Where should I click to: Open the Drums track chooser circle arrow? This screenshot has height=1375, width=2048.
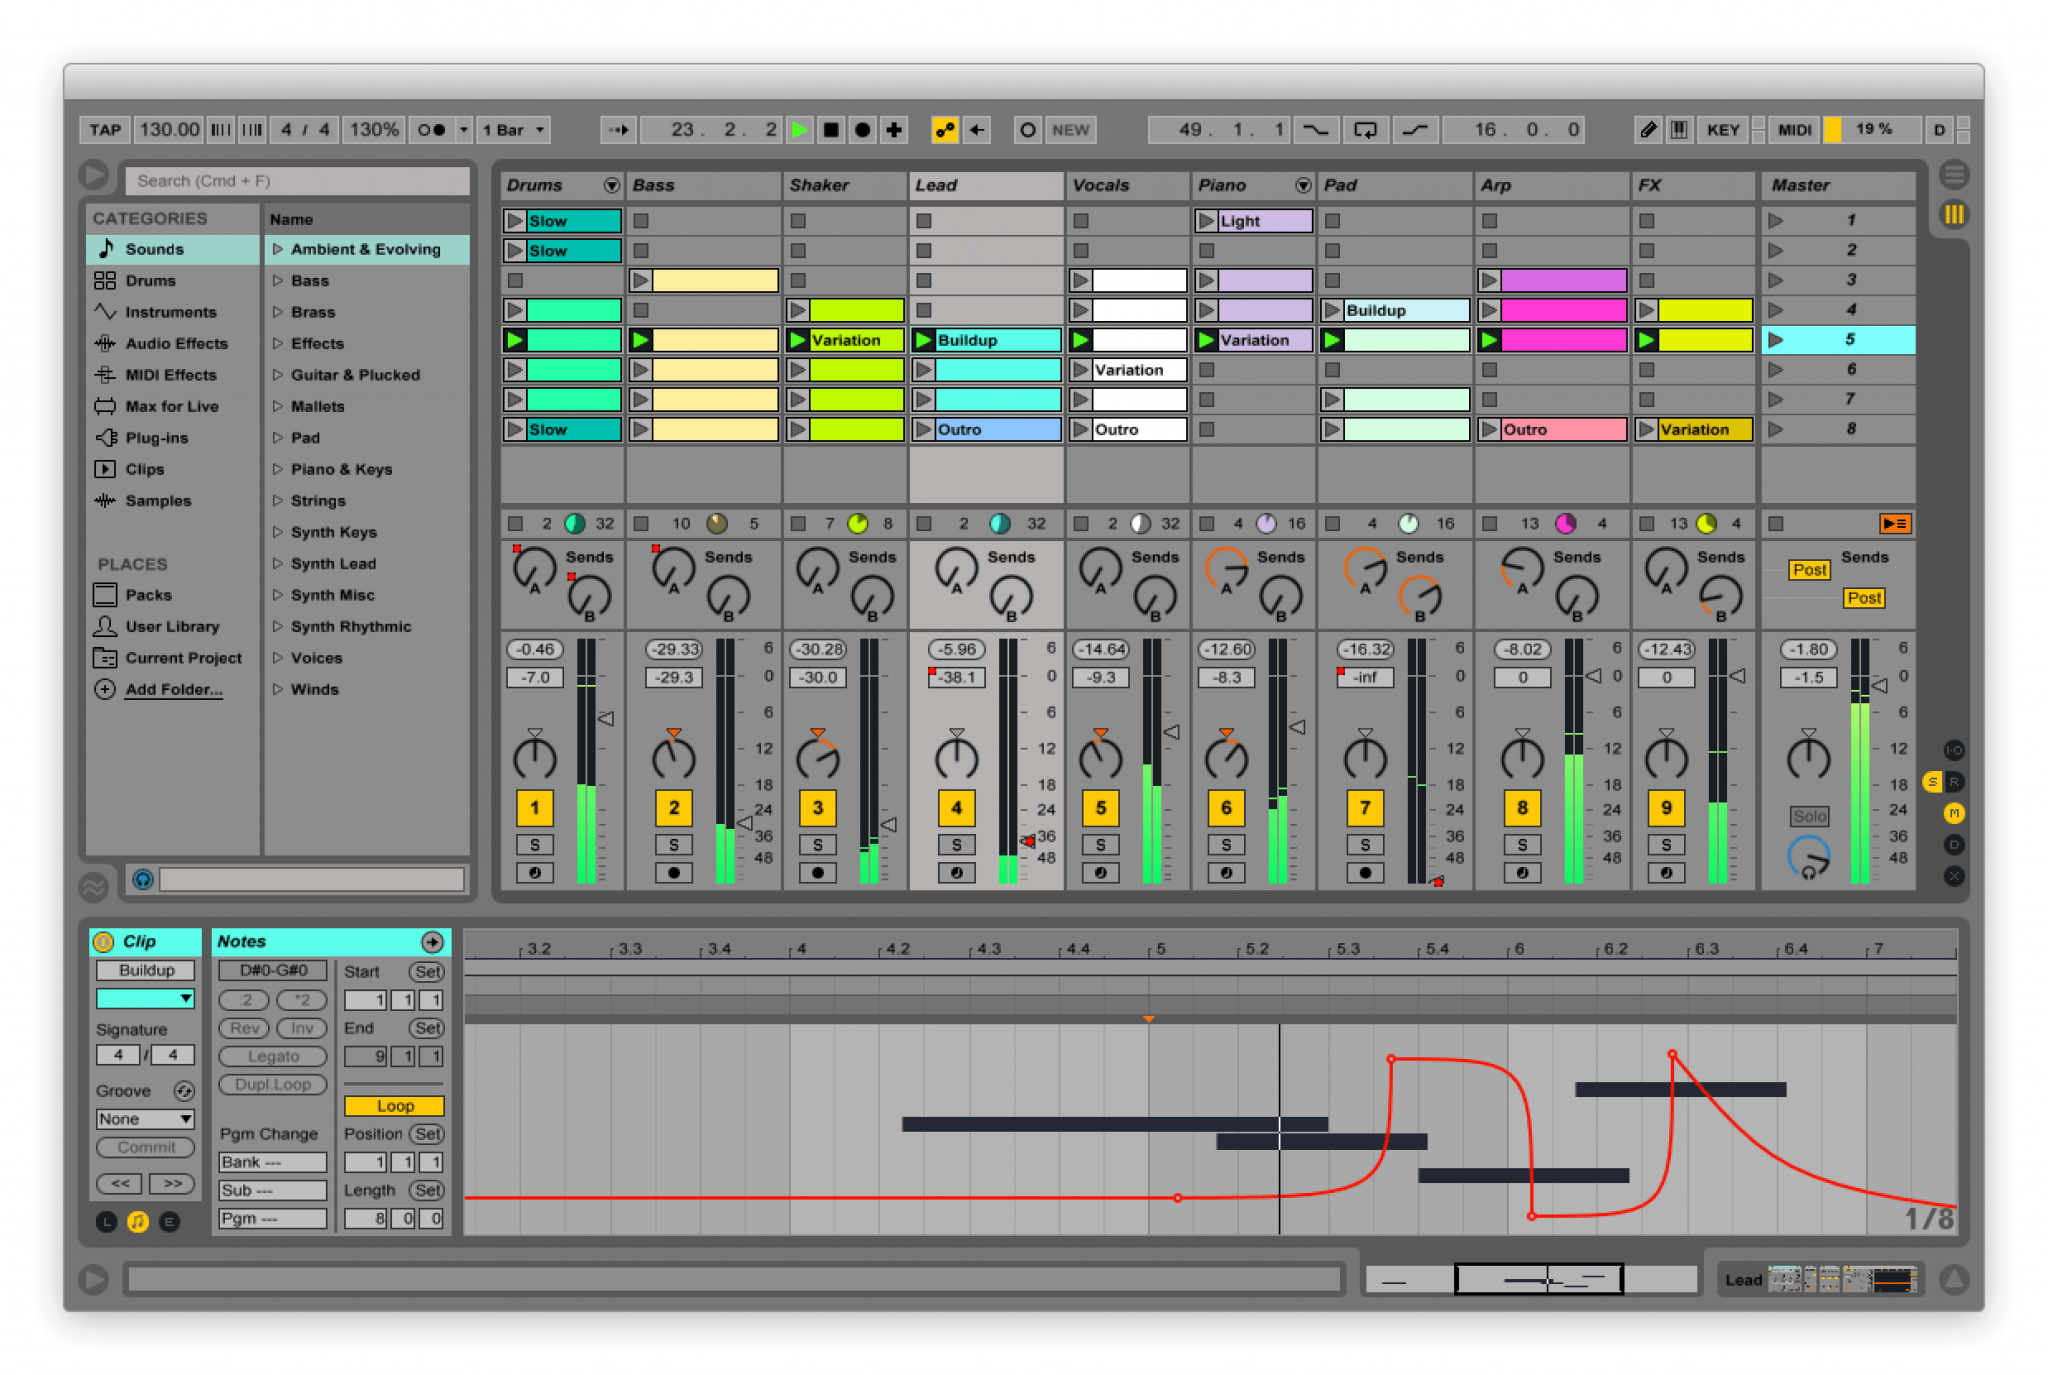pyautogui.click(x=613, y=185)
